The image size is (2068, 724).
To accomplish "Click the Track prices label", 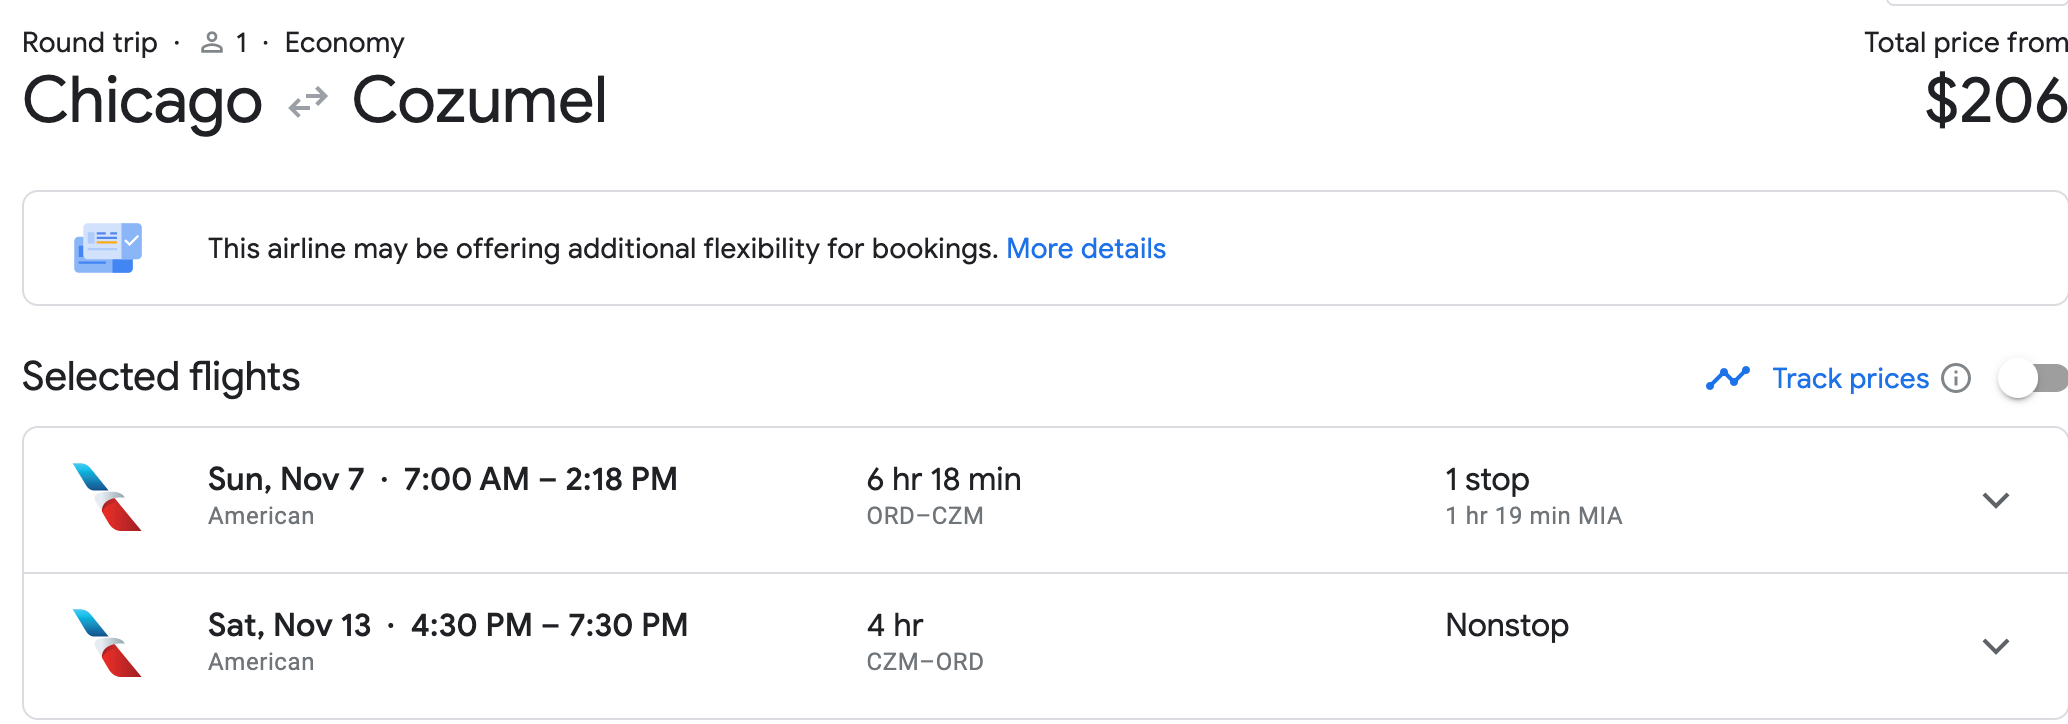I will pyautogui.click(x=1850, y=378).
